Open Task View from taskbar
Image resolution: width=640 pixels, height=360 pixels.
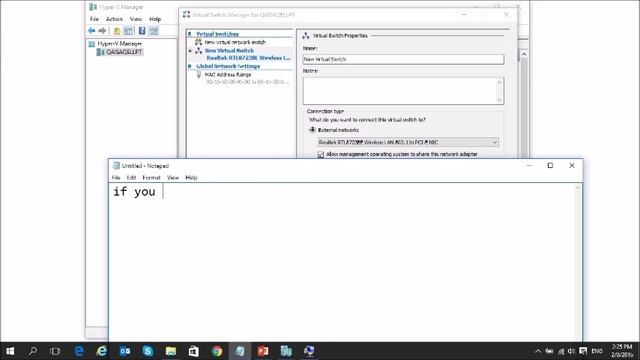pyautogui.click(x=55, y=351)
